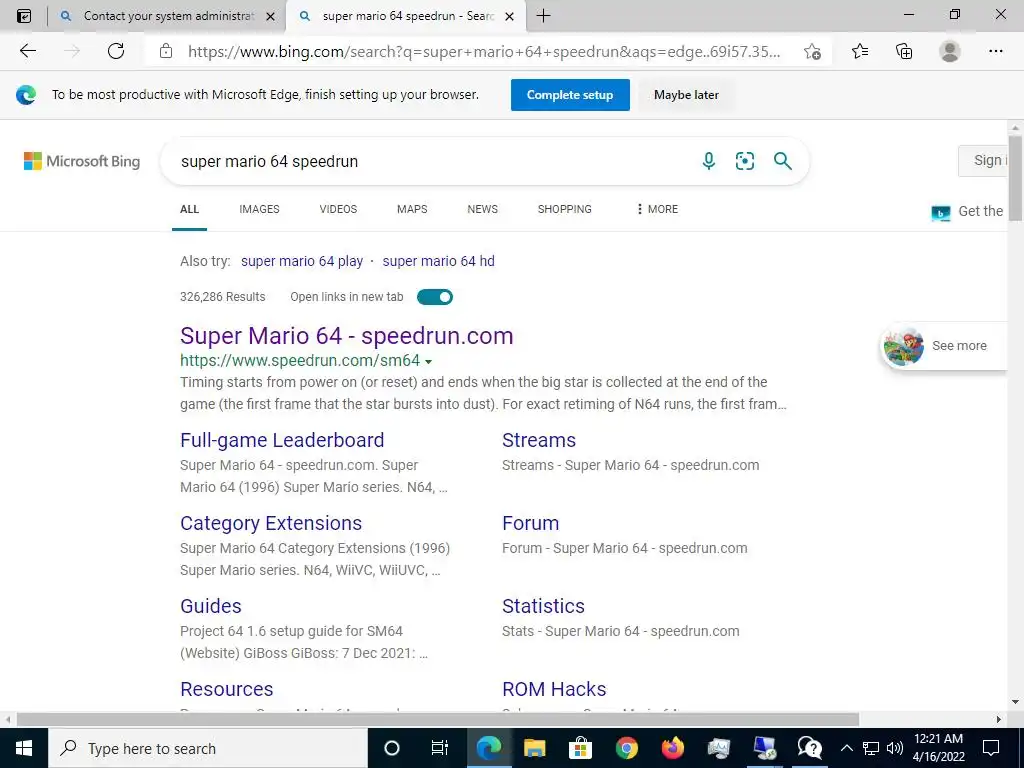Open the browser profile avatar
This screenshot has width=1024, height=768.
[950, 51]
